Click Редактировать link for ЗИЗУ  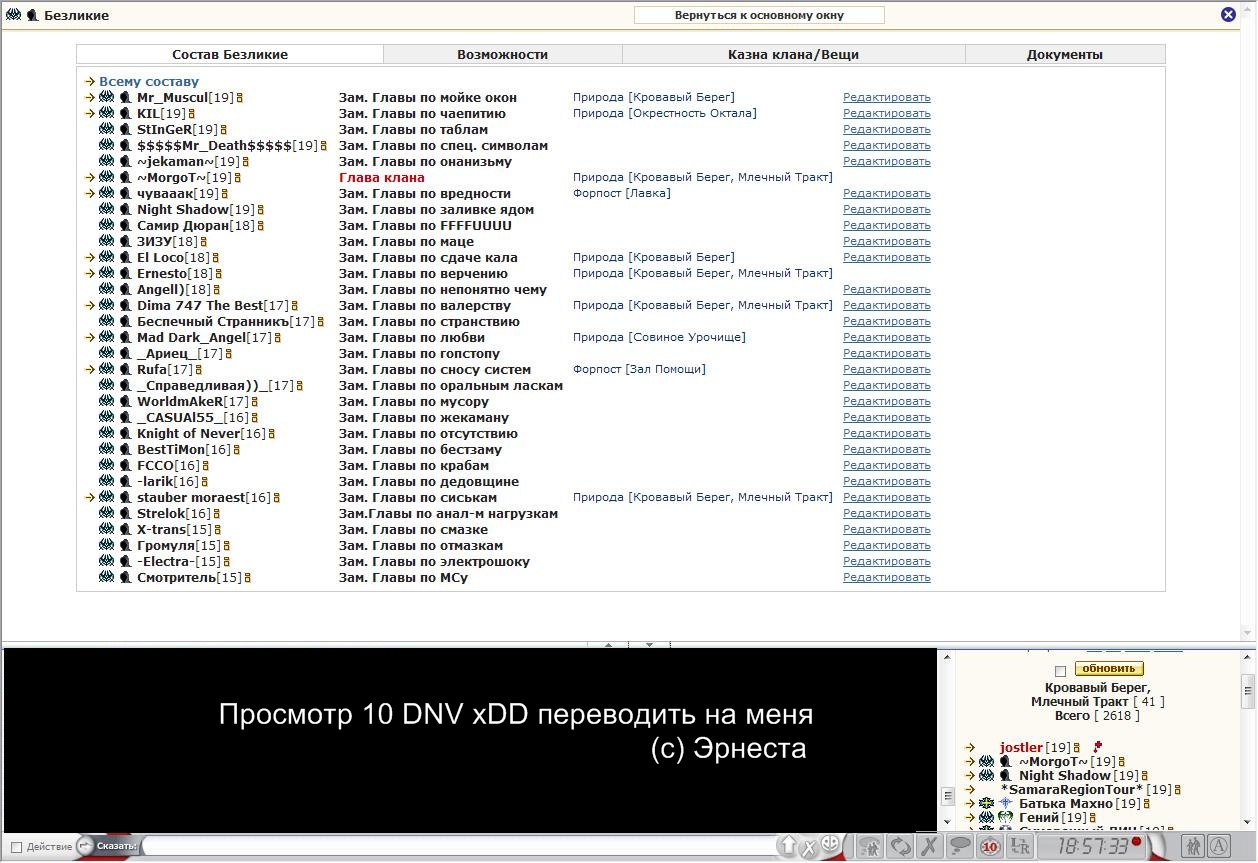(x=887, y=242)
